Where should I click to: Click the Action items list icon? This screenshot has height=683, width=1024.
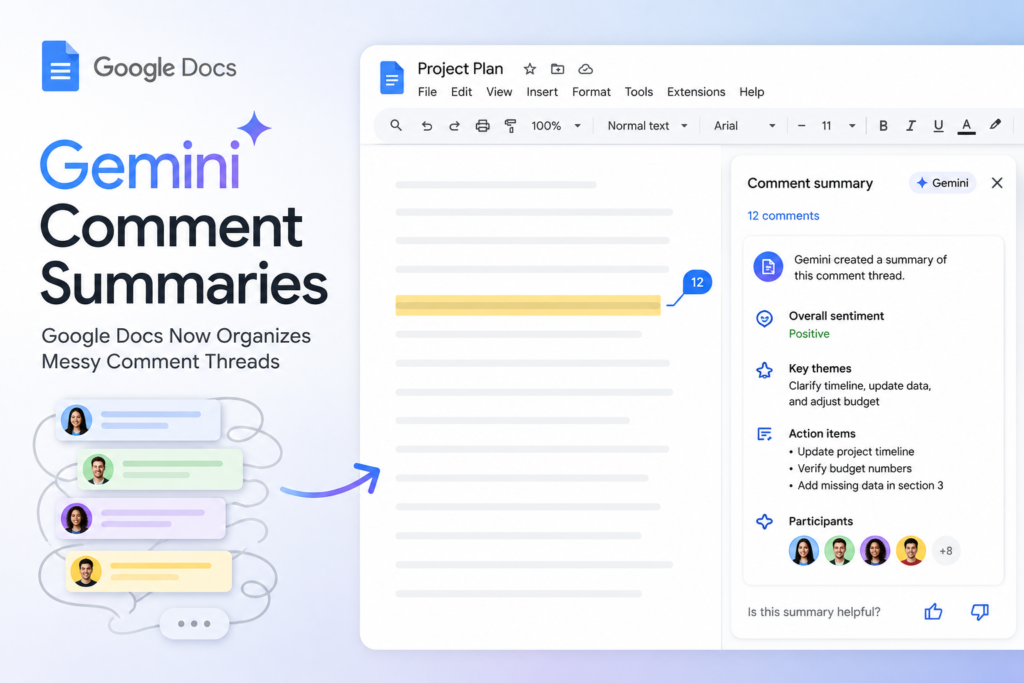[x=764, y=434]
